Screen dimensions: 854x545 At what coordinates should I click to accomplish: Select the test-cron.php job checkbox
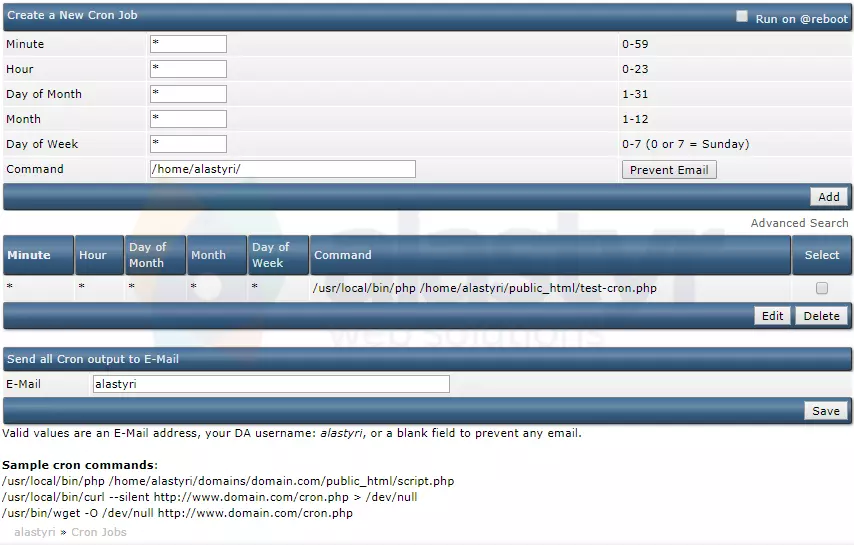pyautogui.click(x=821, y=288)
